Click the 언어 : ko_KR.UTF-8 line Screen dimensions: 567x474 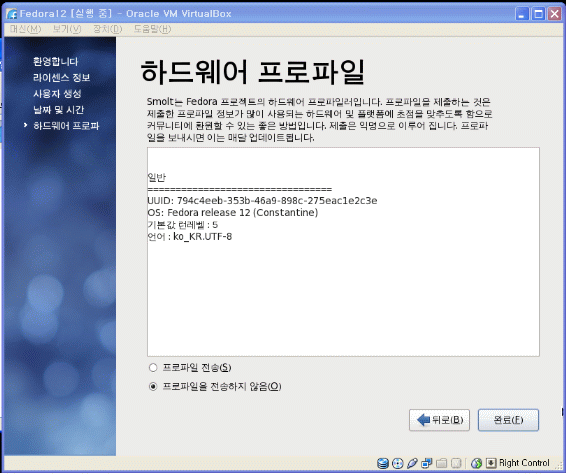click(189, 237)
